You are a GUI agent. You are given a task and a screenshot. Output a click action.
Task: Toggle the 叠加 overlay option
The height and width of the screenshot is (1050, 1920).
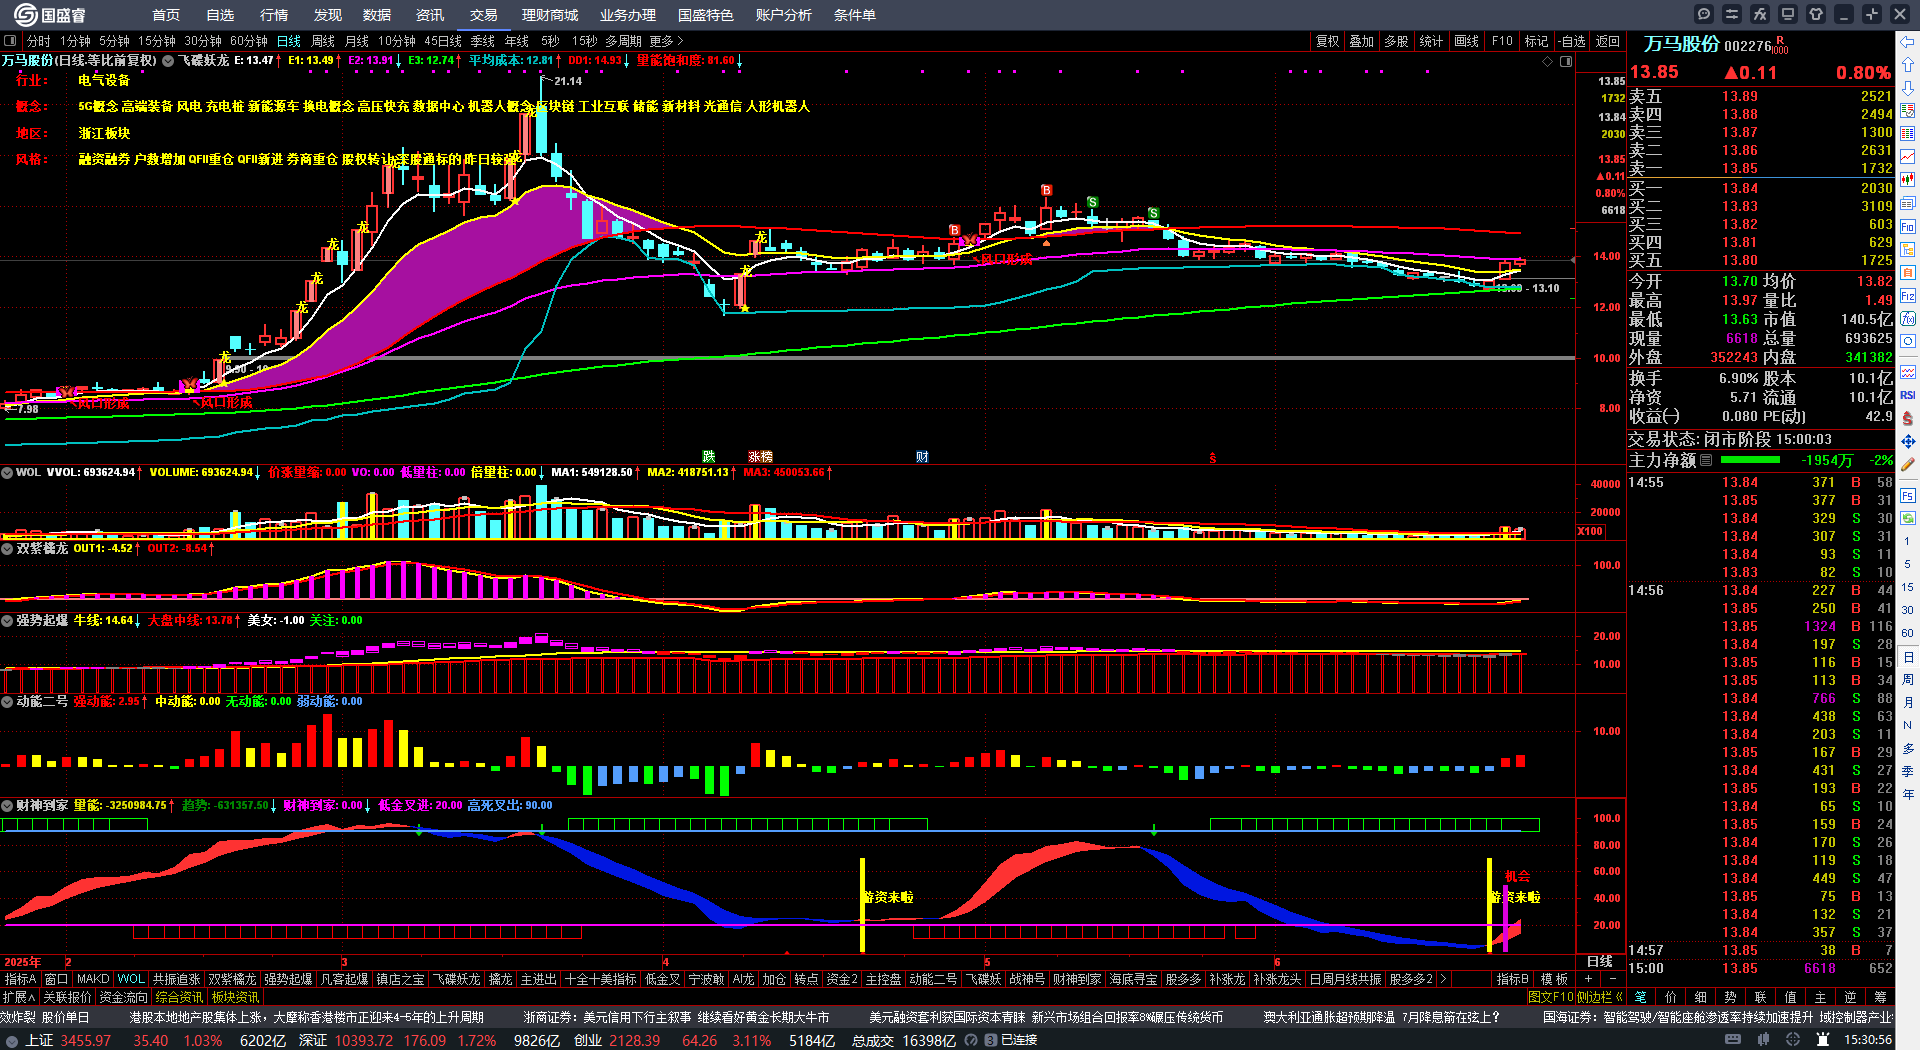[x=1362, y=41]
